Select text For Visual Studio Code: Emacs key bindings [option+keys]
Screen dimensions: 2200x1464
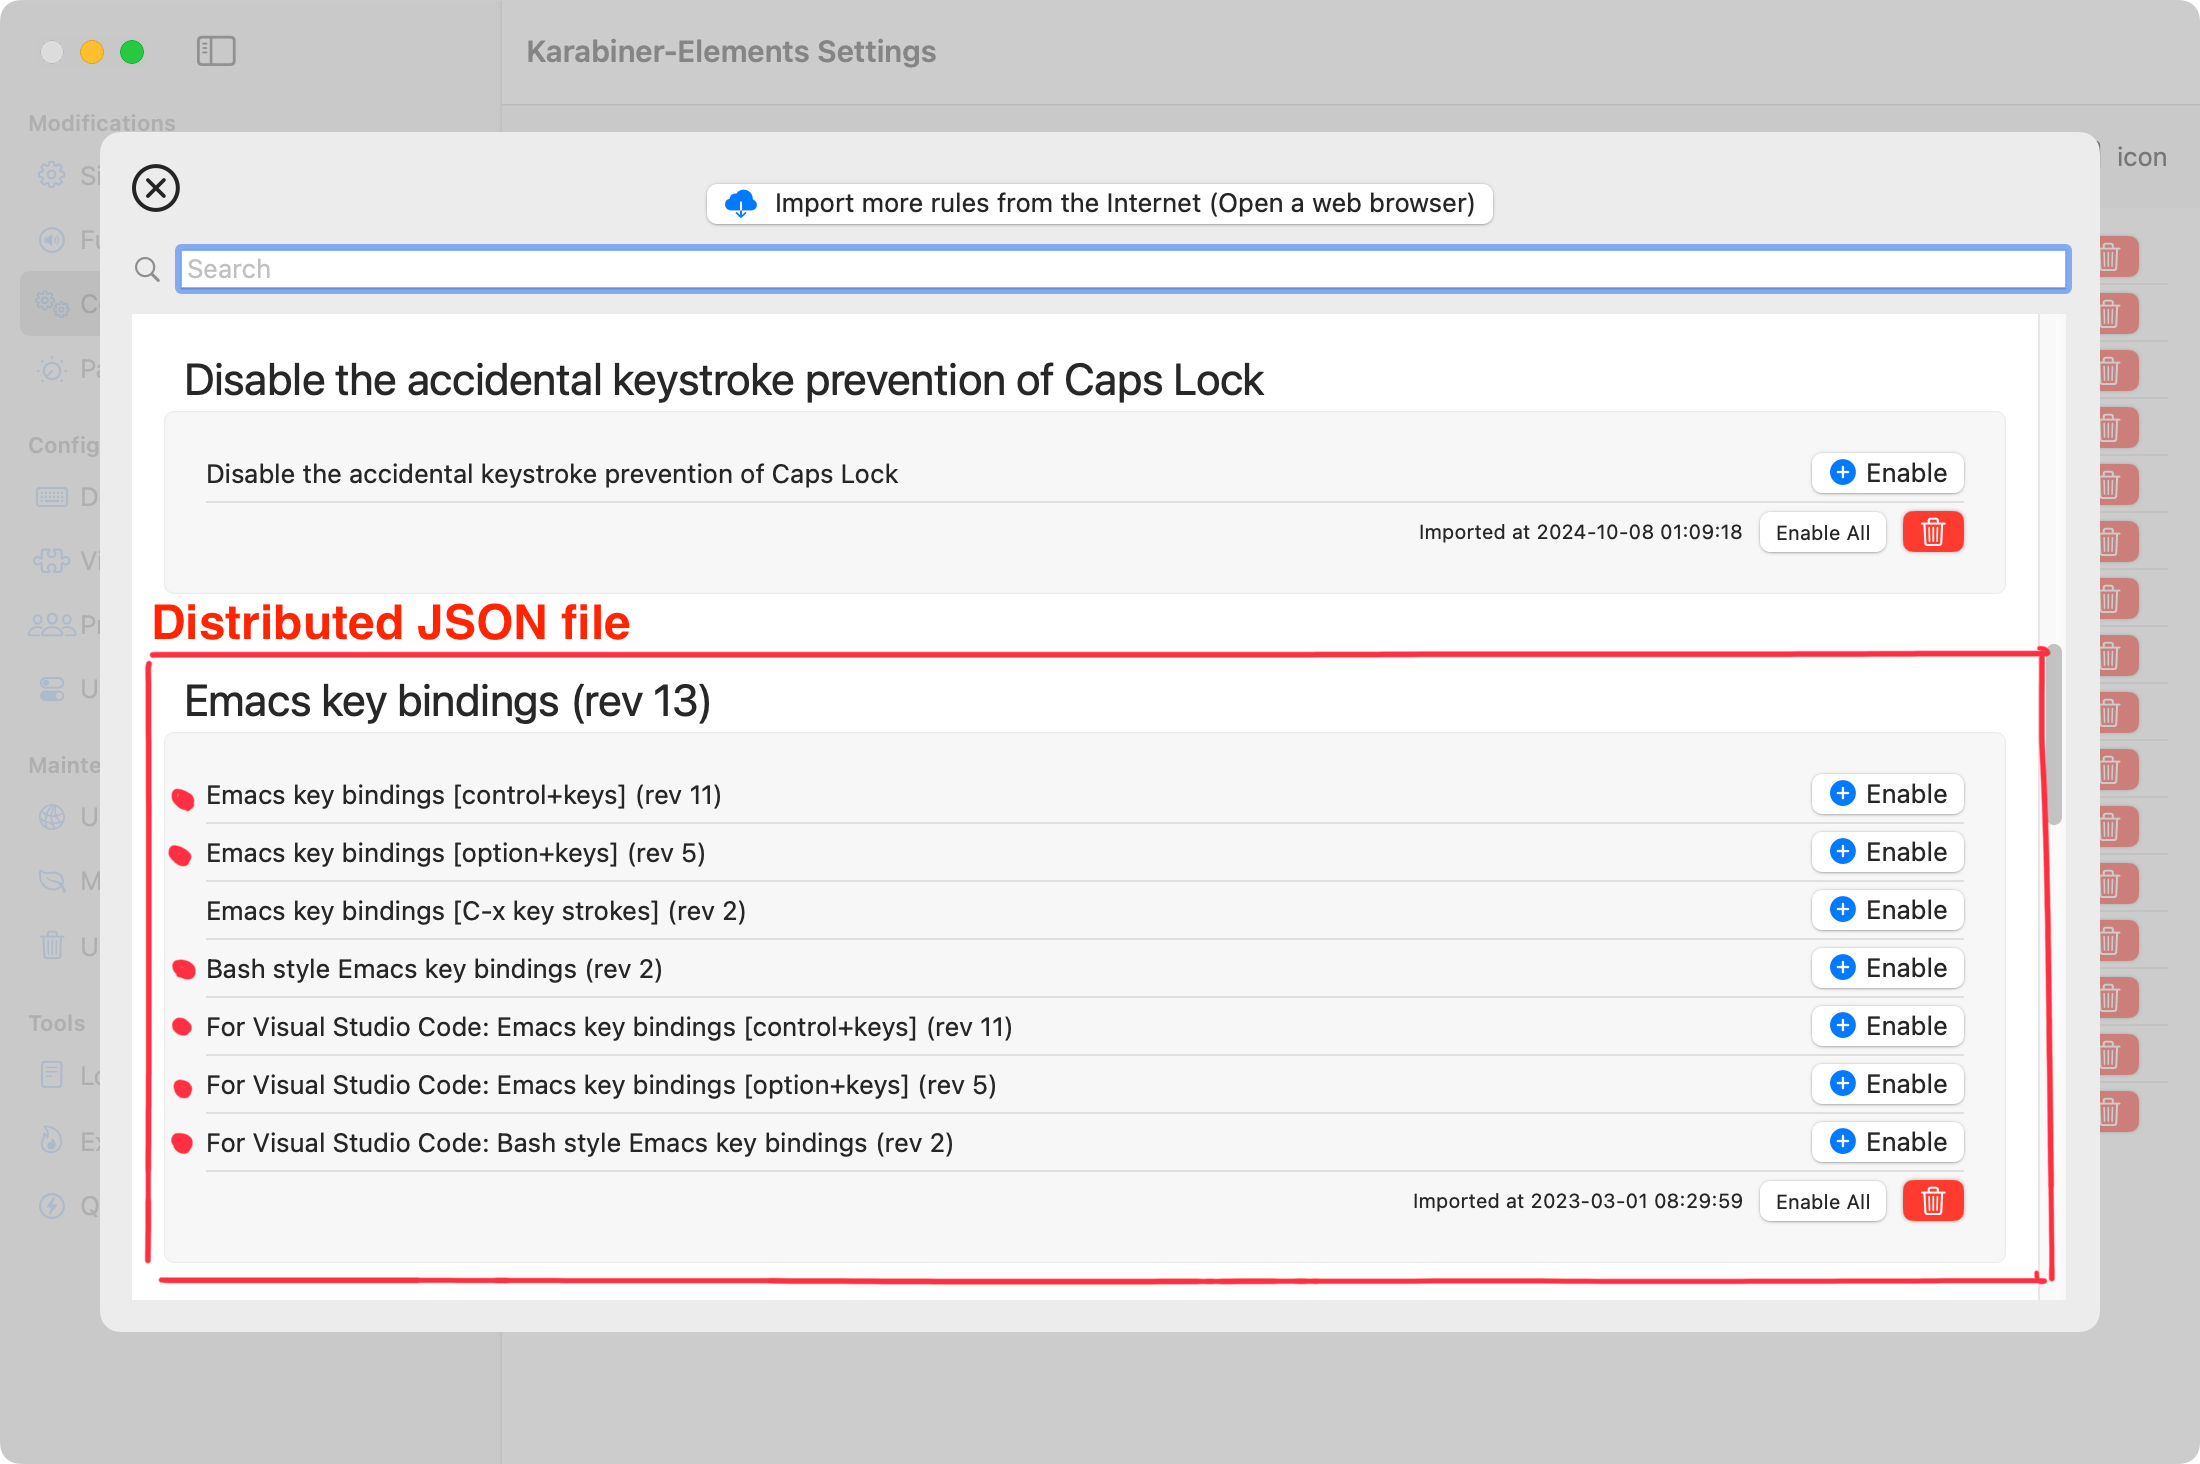pyautogui.click(x=558, y=1085)
